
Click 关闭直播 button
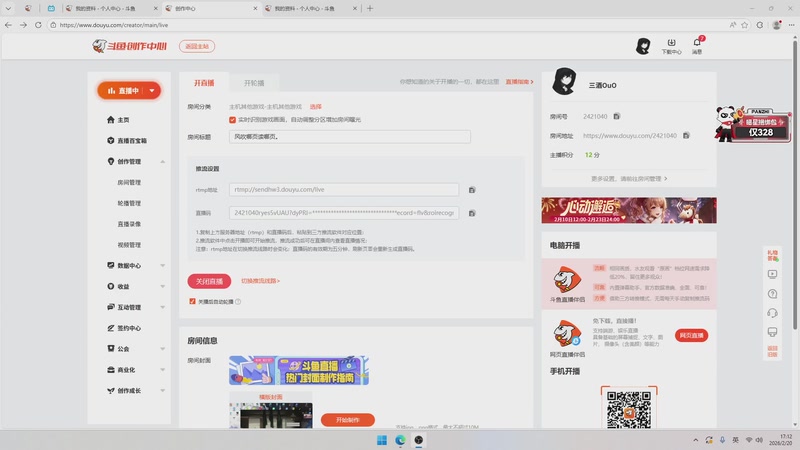(209, 281)
